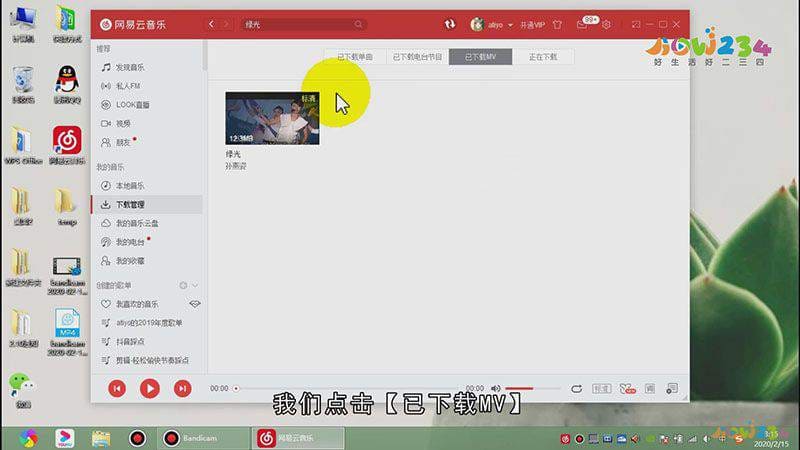Toggle the lyrics 词 icon
This screenshot has width=800, height=450.
click(x=649, y=389)
